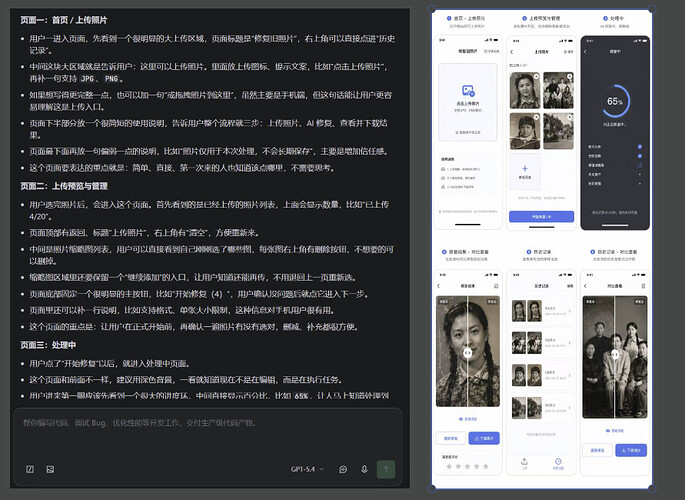This screenshot has height=500, width=685.
Task: Click heading 页面二：上传预览与管理
Action: click(64, 186)
